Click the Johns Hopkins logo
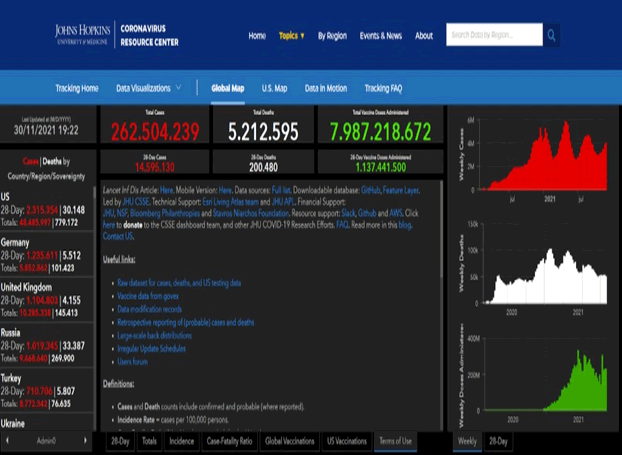Image resolution: width=622 pixels, height=455 pixels. (x=83, y=35)
